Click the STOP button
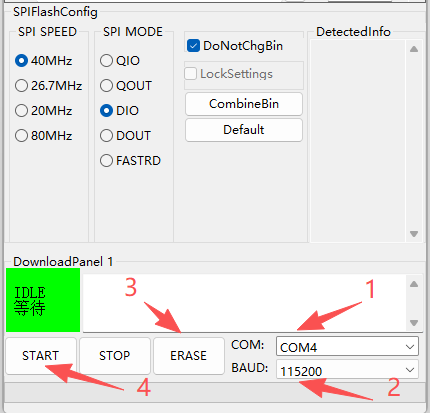Image resolution: width=430 pixels, height=413 pixels. pyautogui.click(x=115, y=356)
